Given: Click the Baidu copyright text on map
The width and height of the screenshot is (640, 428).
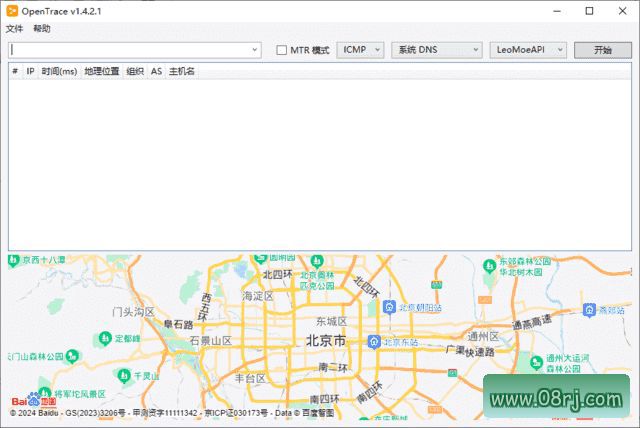Looking at the screenshot, I should click(172, 413).
